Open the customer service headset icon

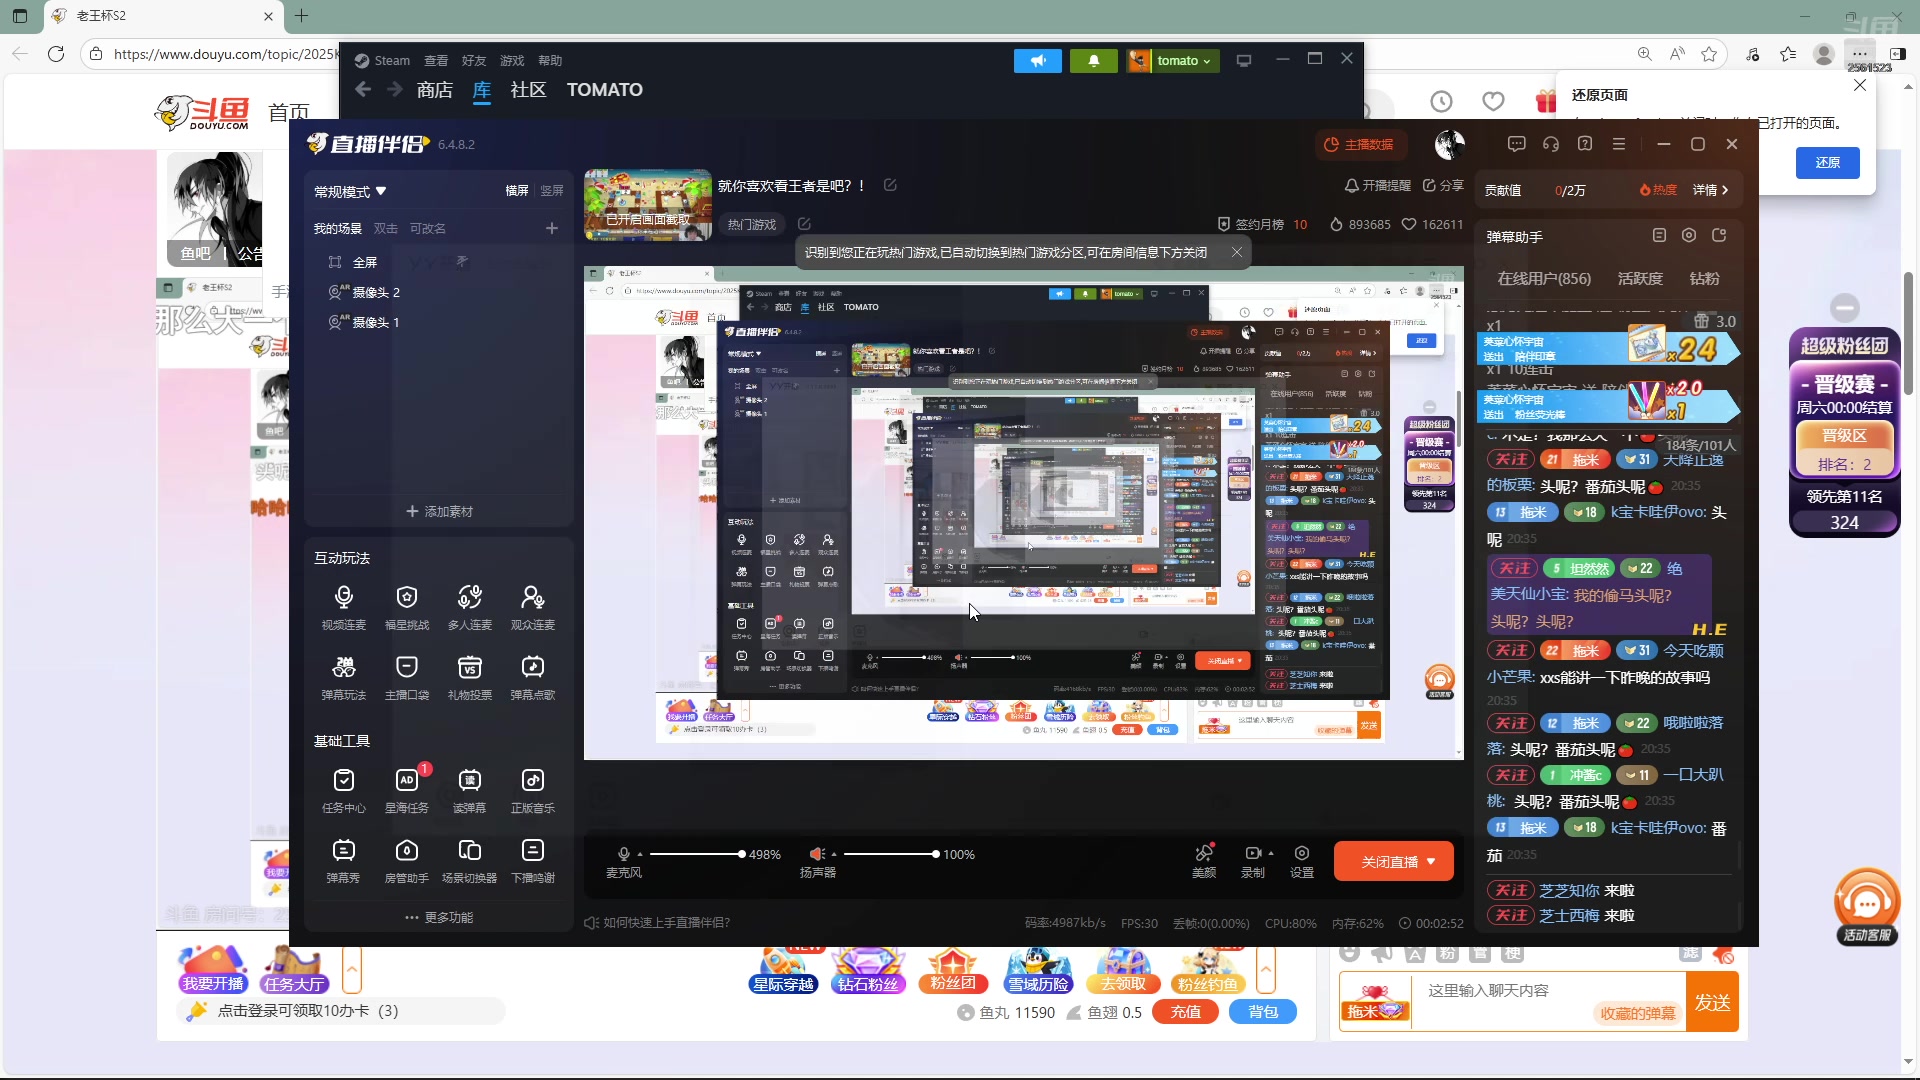pos(1551,144)
